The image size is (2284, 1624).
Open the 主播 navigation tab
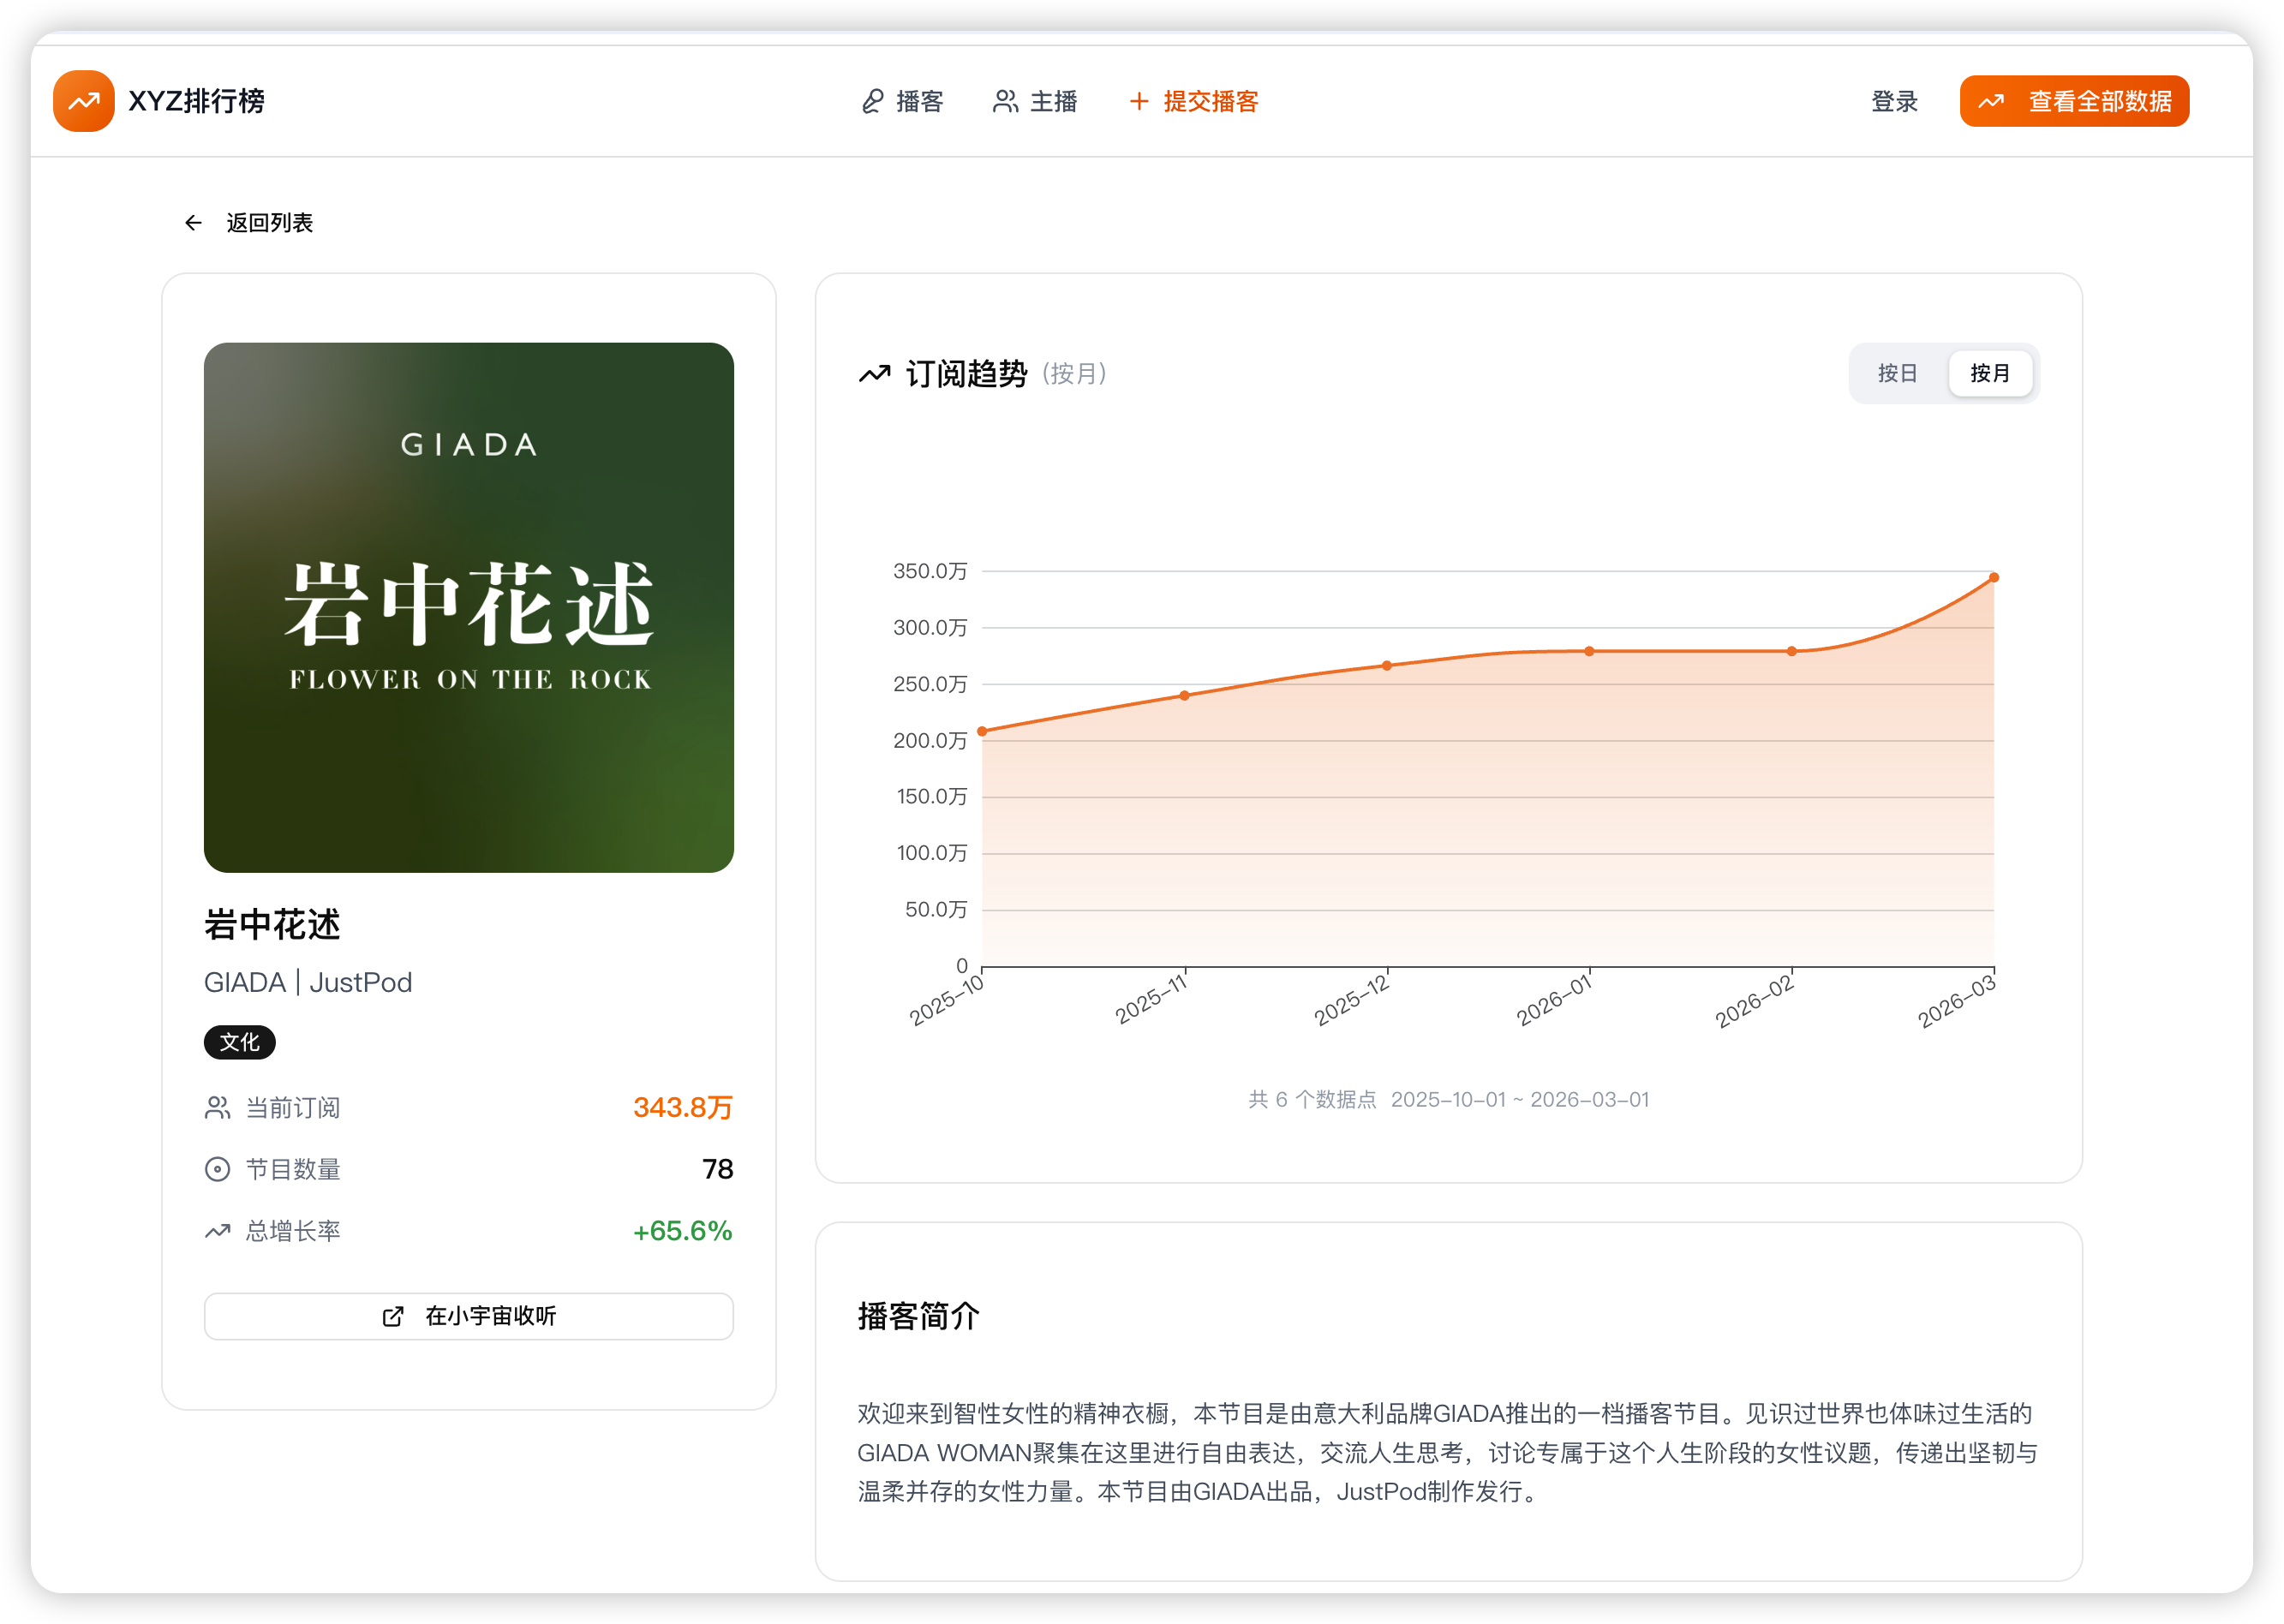point(1052,102)
